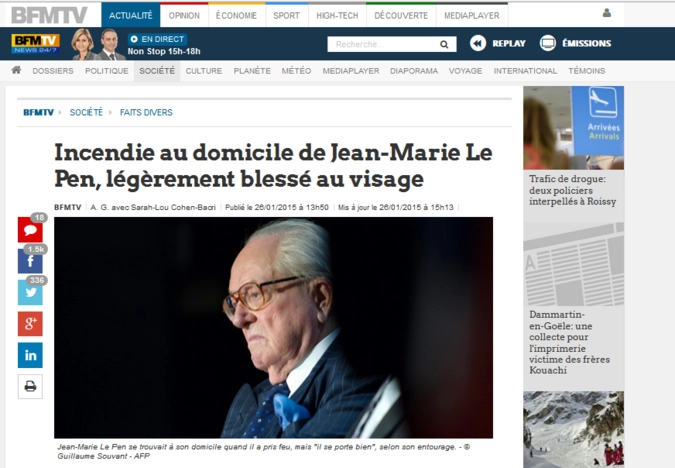
Task: Open the Météo section
Action: click(x=296, y=71)
